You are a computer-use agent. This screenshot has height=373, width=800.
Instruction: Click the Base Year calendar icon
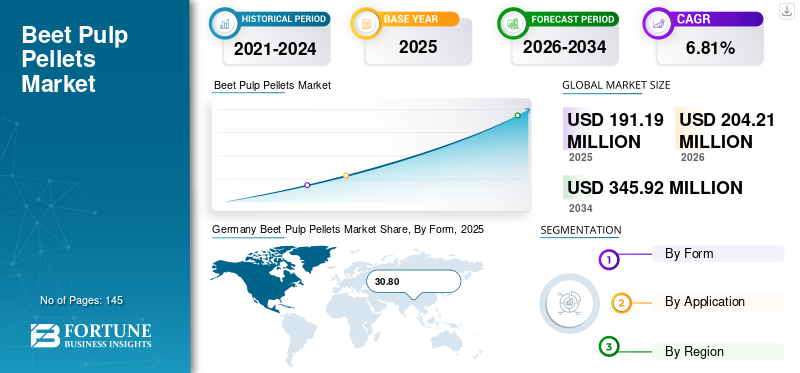coord(365,23)
